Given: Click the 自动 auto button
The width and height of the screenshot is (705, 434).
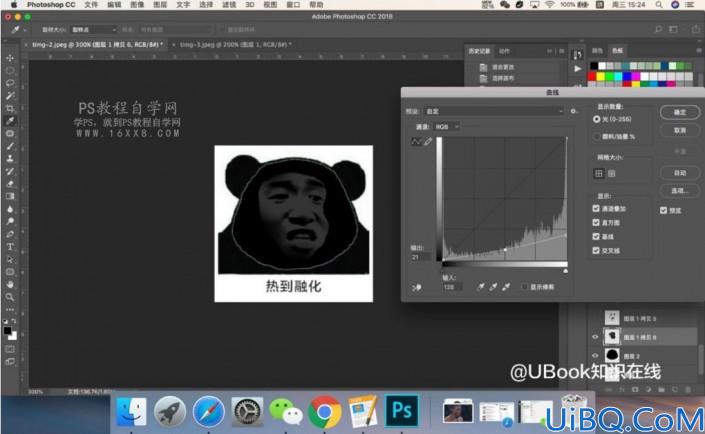Looking at the screenshot, I should tap(680, 173).
